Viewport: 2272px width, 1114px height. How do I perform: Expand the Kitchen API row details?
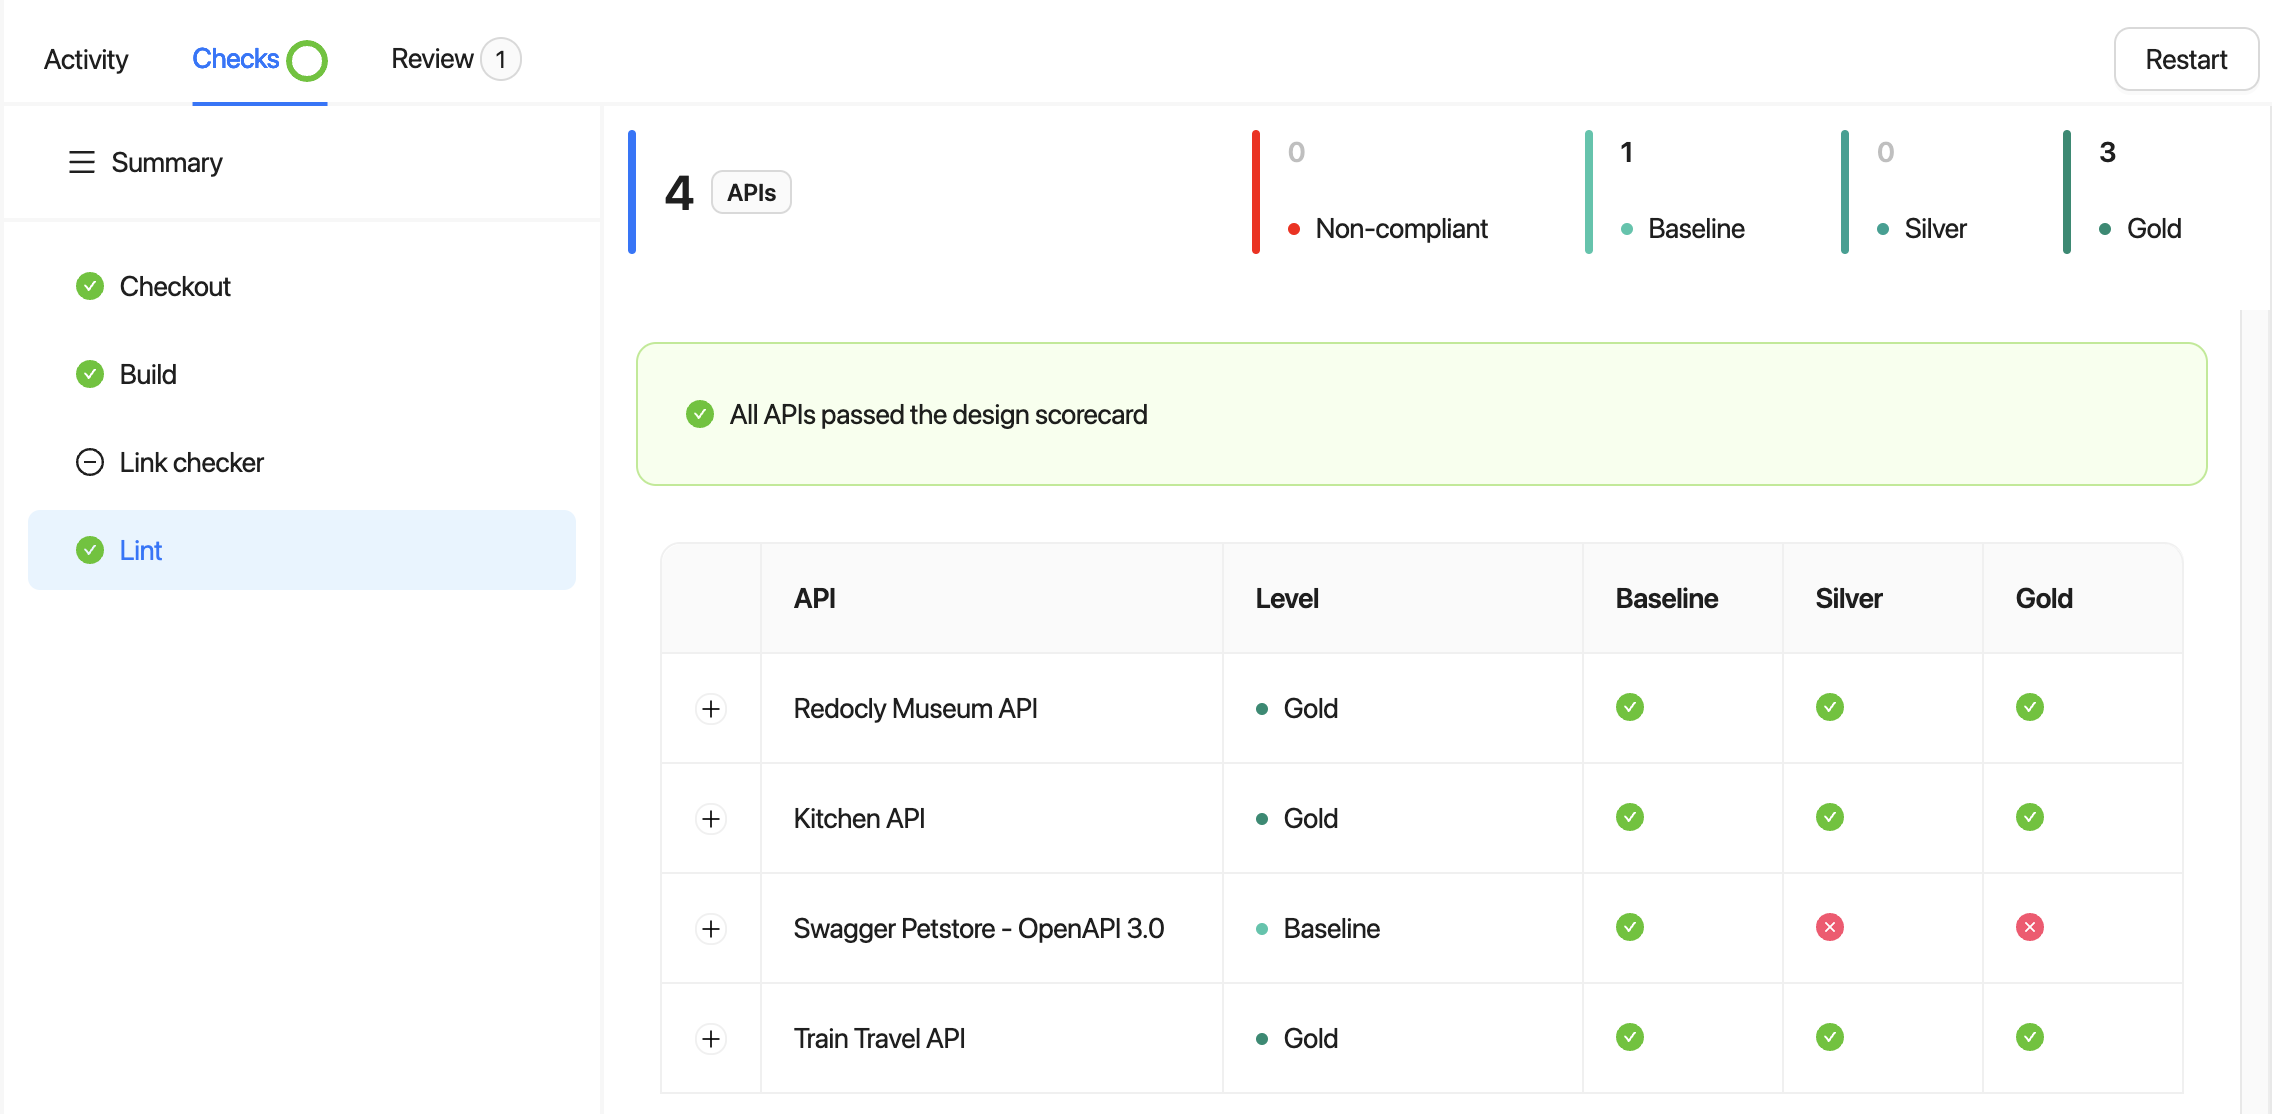[x=710, y=818]
